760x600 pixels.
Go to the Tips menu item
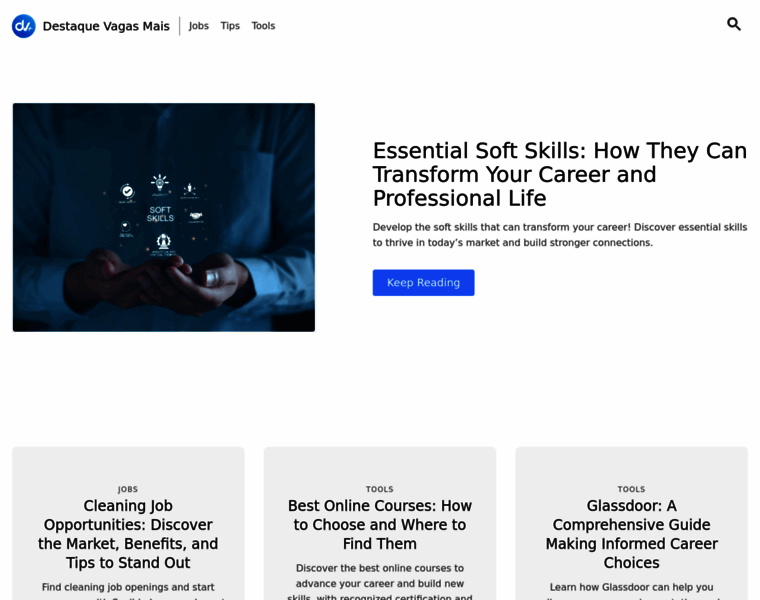230,26
